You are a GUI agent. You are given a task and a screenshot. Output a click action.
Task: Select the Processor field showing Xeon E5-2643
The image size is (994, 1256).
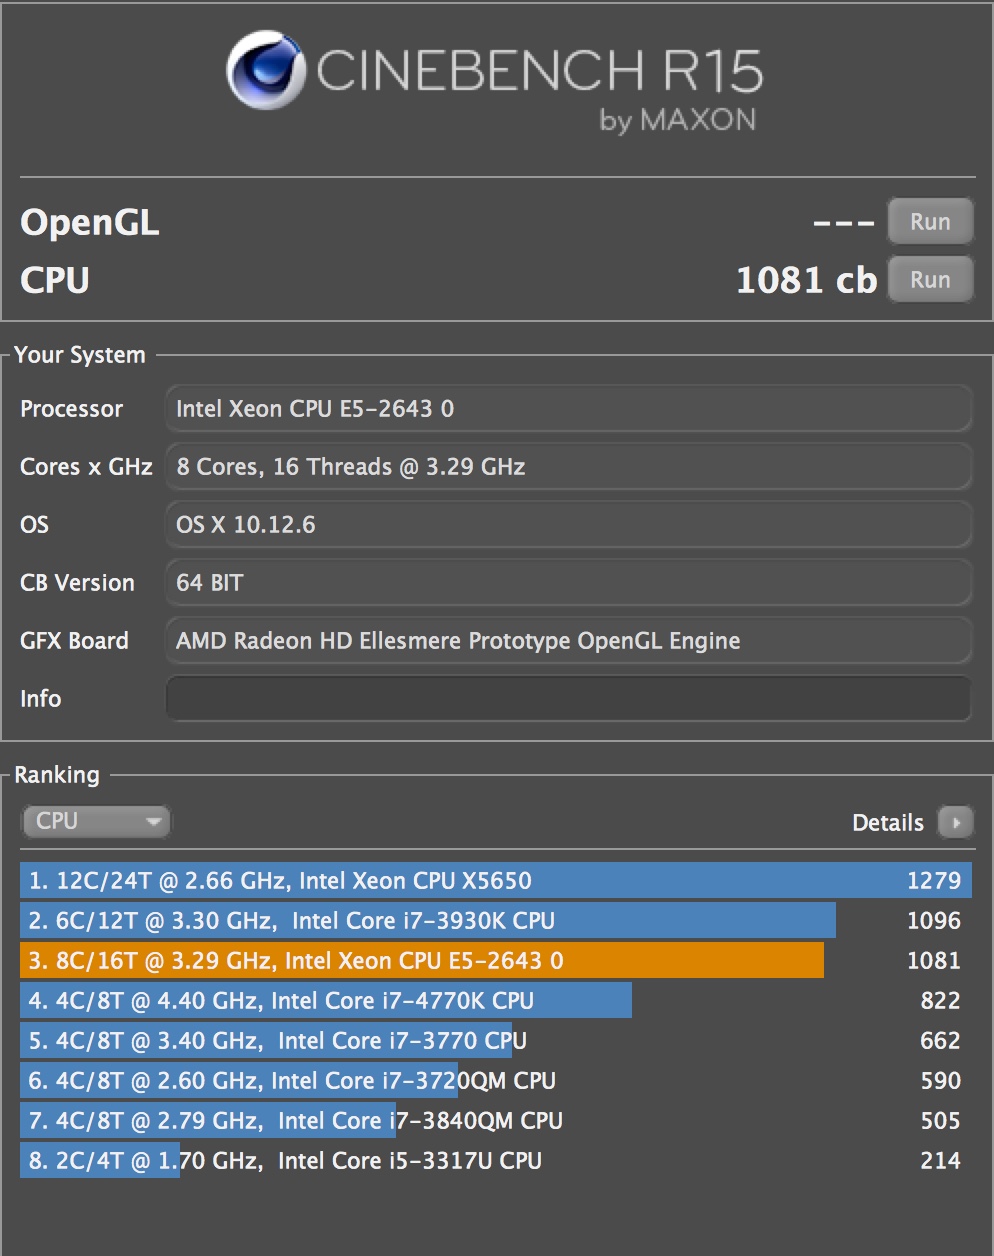(x=567, y=409)
